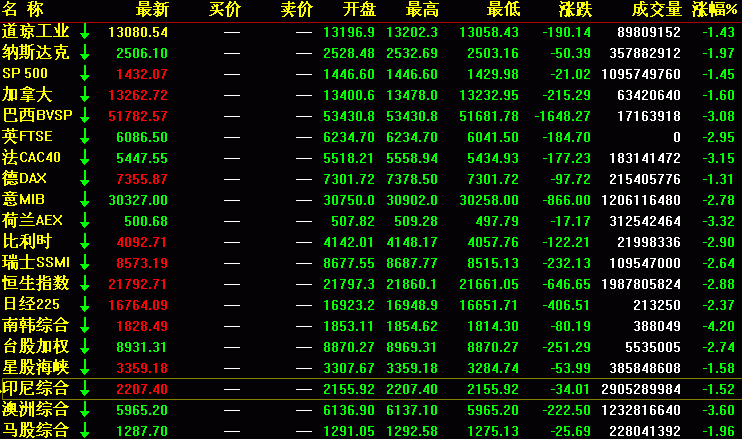Click the down arrow beside 巴西BVSP
Viewport: 742px width, 440px height.
[x=85, y=115]
